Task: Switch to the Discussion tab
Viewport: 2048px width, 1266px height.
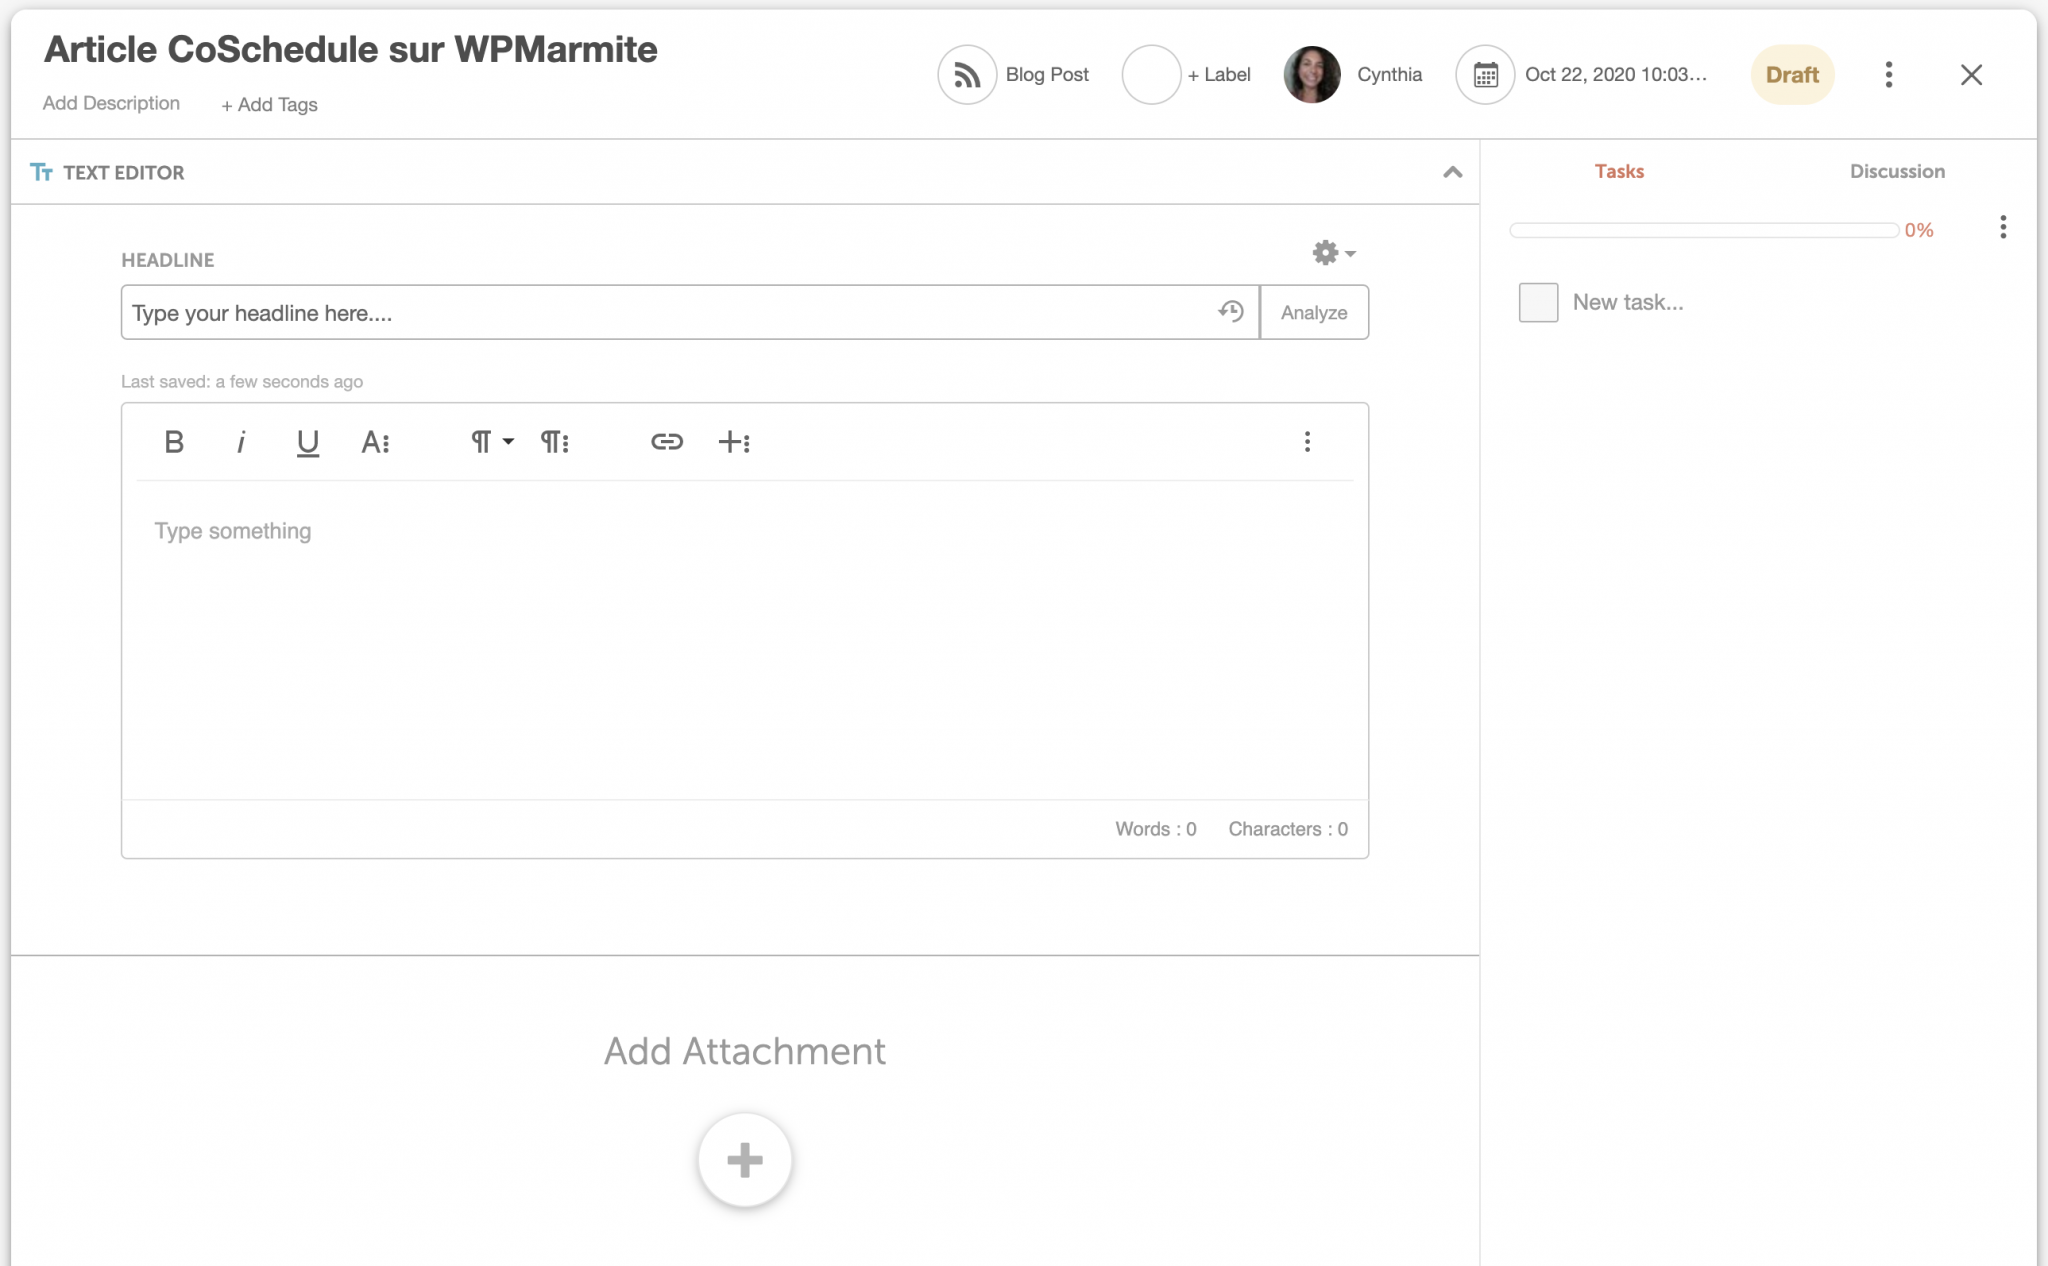Action: 1897,171
